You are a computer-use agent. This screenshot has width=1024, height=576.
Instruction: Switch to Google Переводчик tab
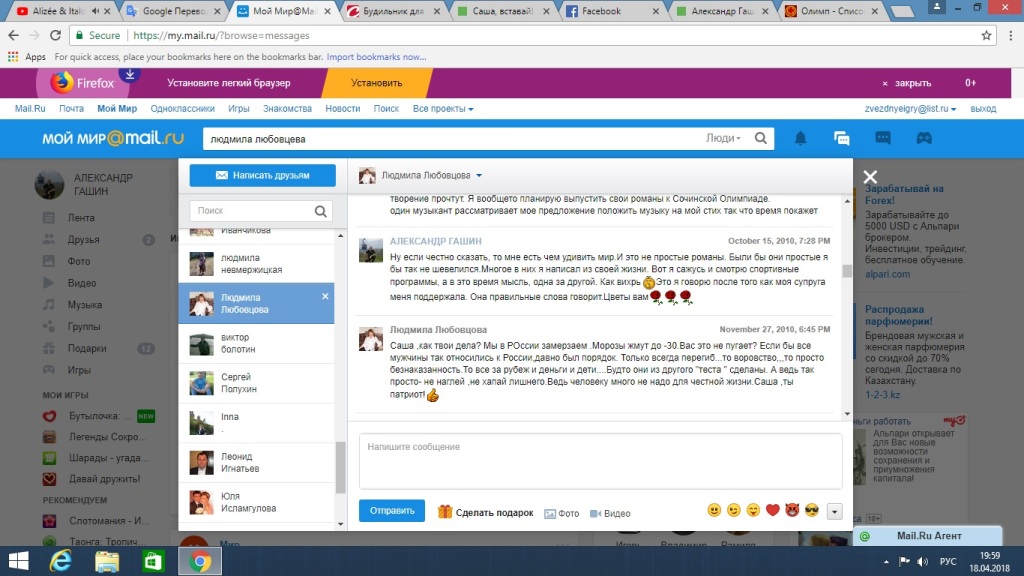pos(173,11)
